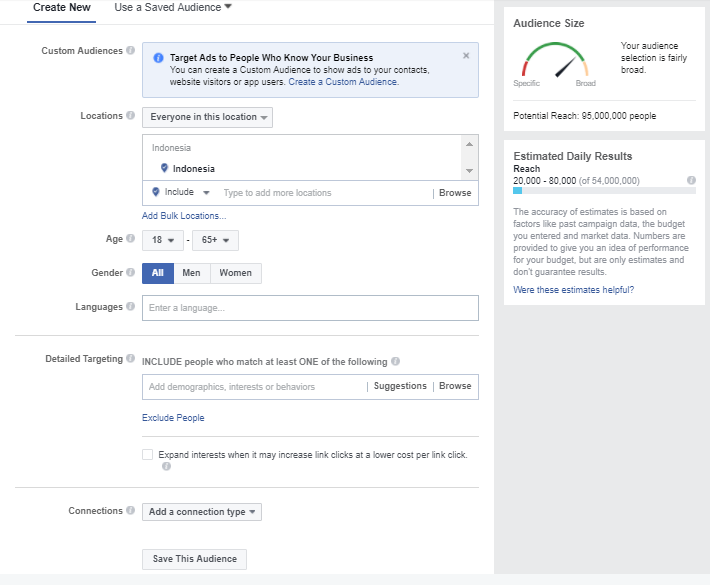Click info icon next to Custom Audiences
This screenshot has width=710, height=585.
pos(130,50)
